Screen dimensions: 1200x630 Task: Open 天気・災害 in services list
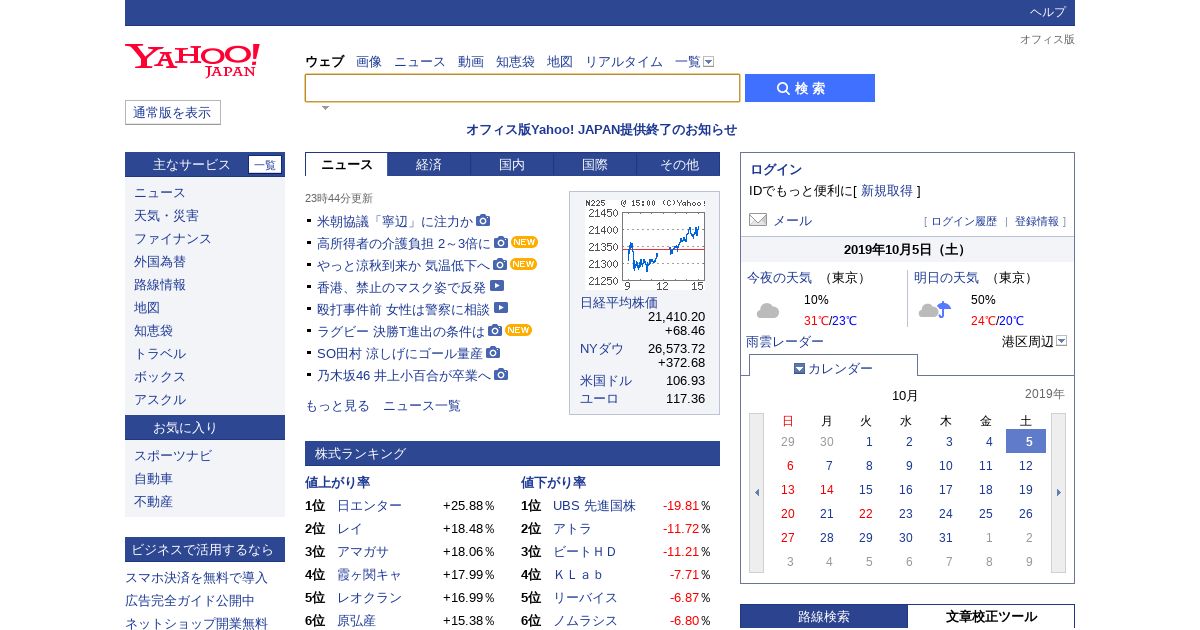tap(166, 216)
